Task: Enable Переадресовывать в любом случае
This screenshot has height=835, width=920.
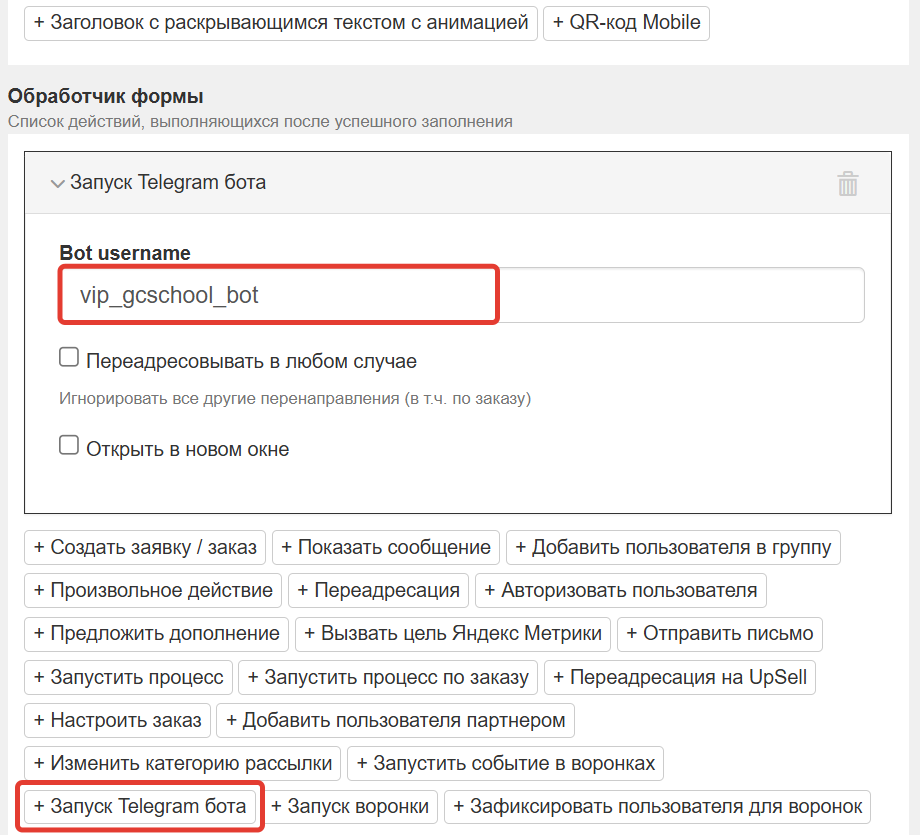Action: (68, 356)
